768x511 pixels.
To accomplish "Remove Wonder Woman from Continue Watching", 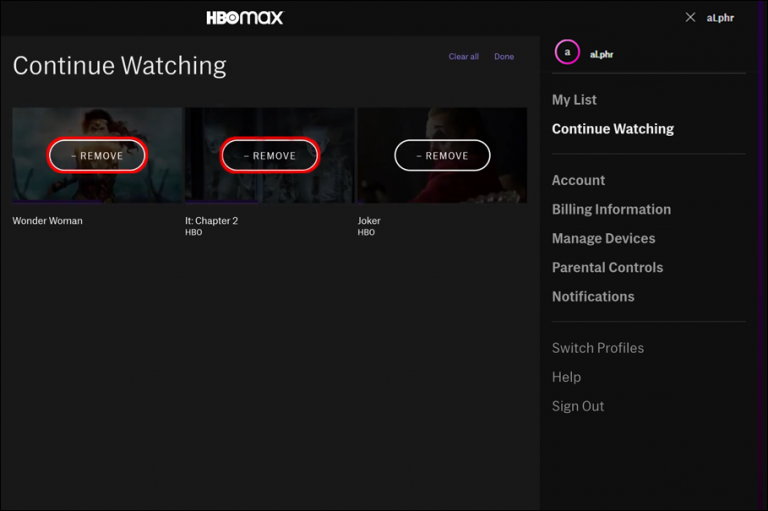I will click(x=97, y=155).
